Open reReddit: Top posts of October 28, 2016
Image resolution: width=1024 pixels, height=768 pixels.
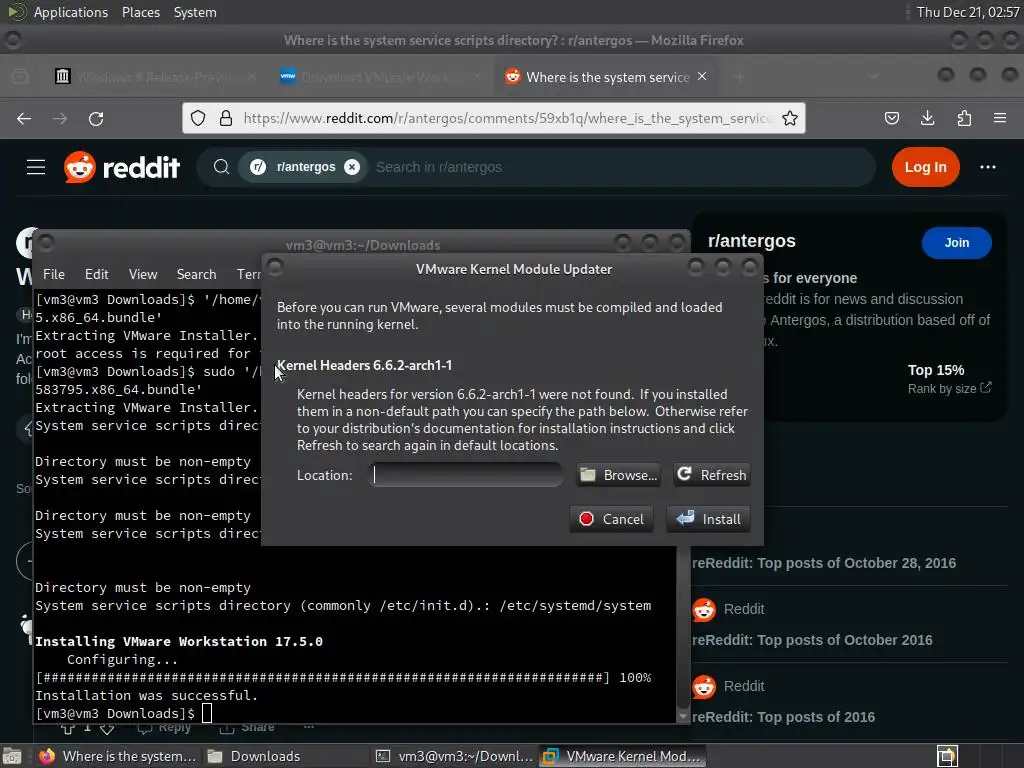(x=824, y=563)
